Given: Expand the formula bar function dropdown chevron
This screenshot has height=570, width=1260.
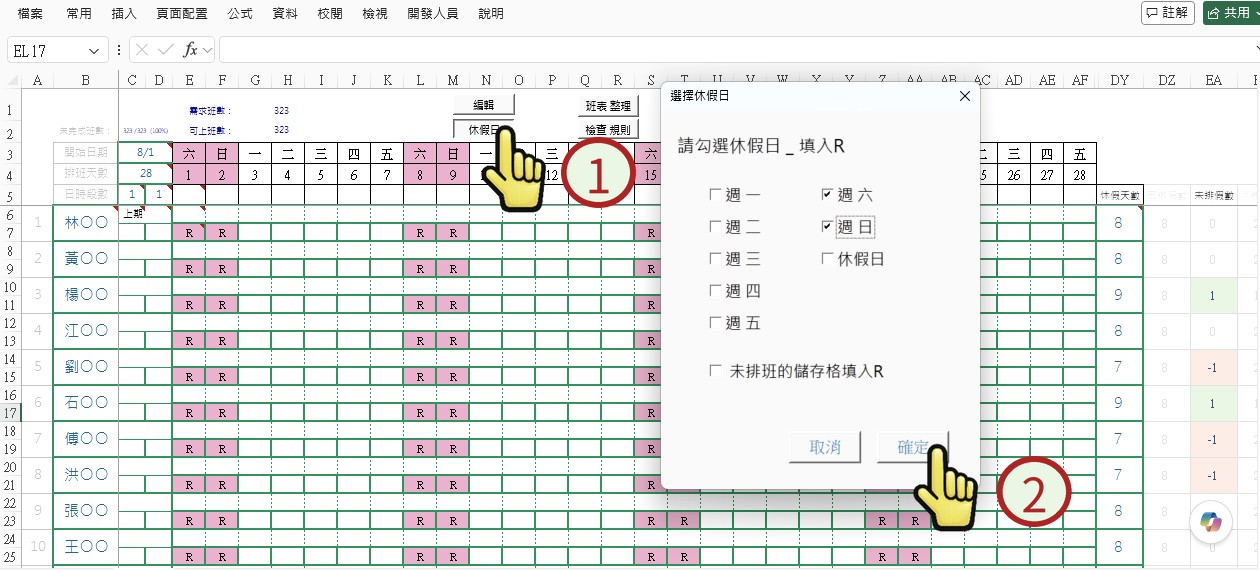Looking at the screenshot, I should [x=207, y=50].
